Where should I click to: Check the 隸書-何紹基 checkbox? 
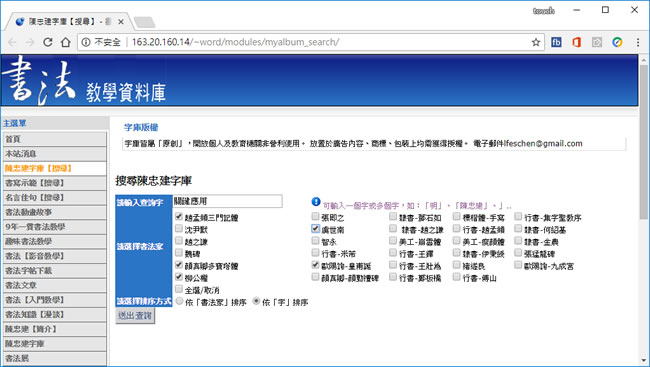click(x=518, y=228)
